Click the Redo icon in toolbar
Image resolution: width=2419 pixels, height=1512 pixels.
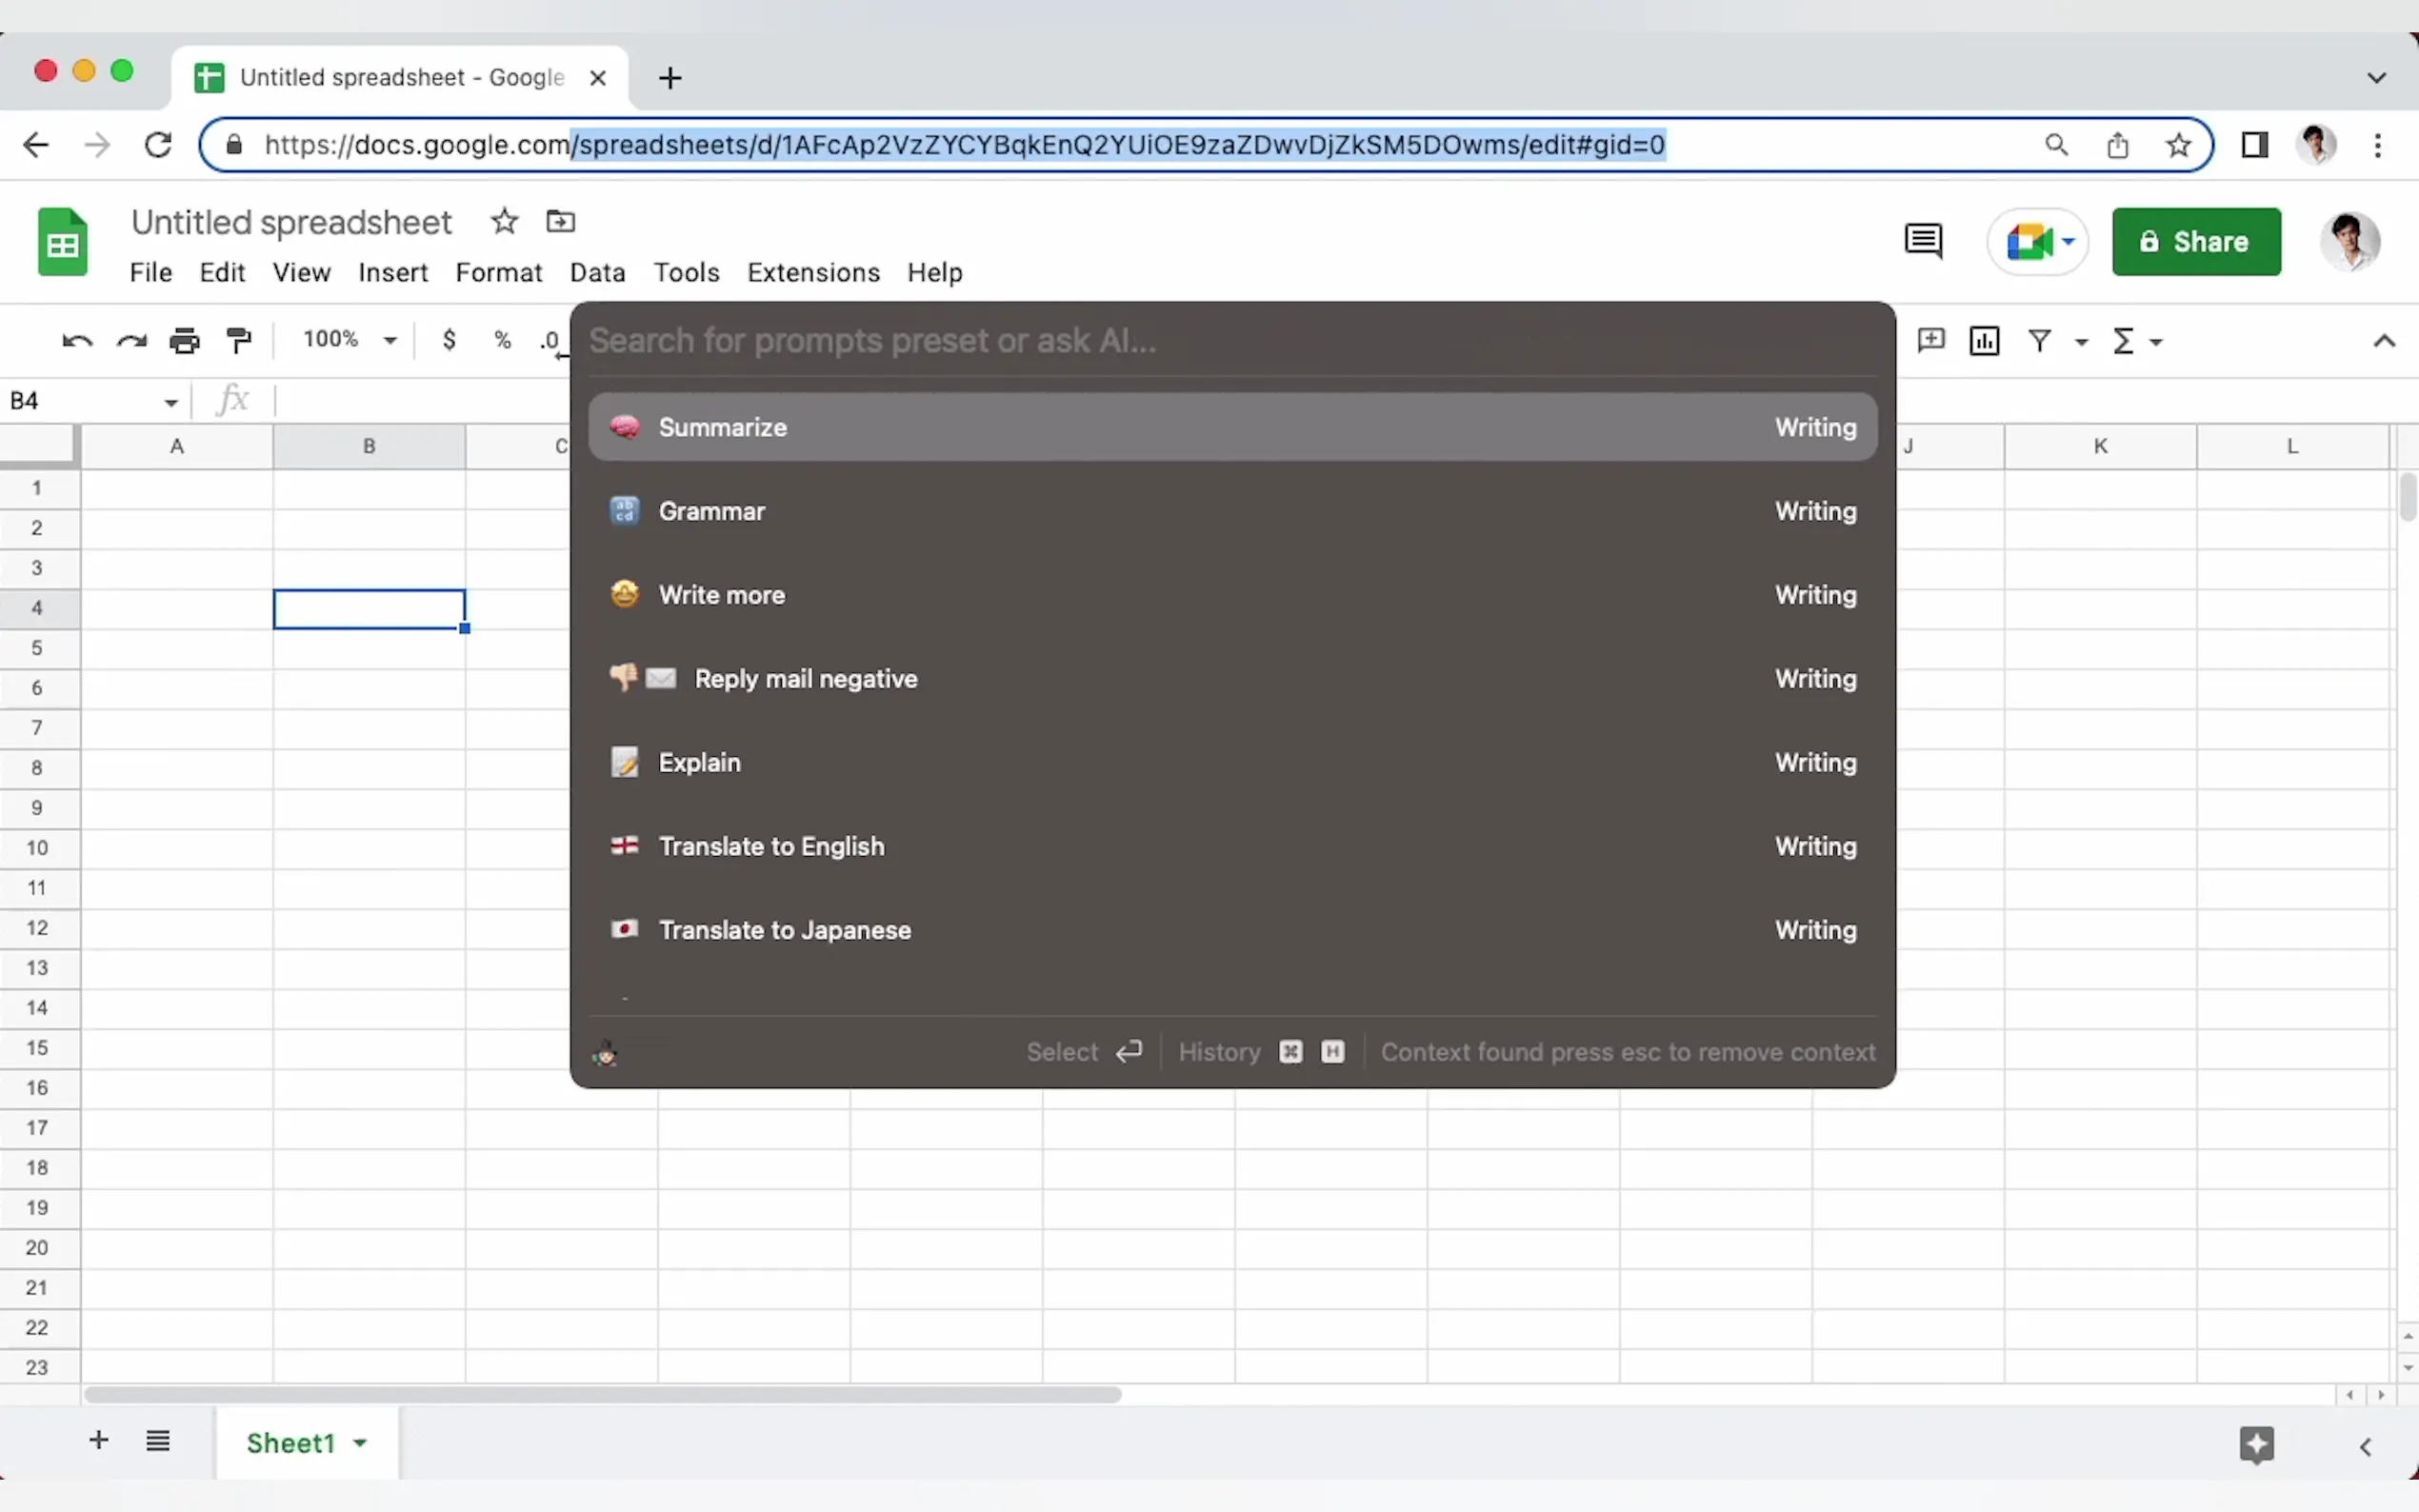click(x=131, y=341)
